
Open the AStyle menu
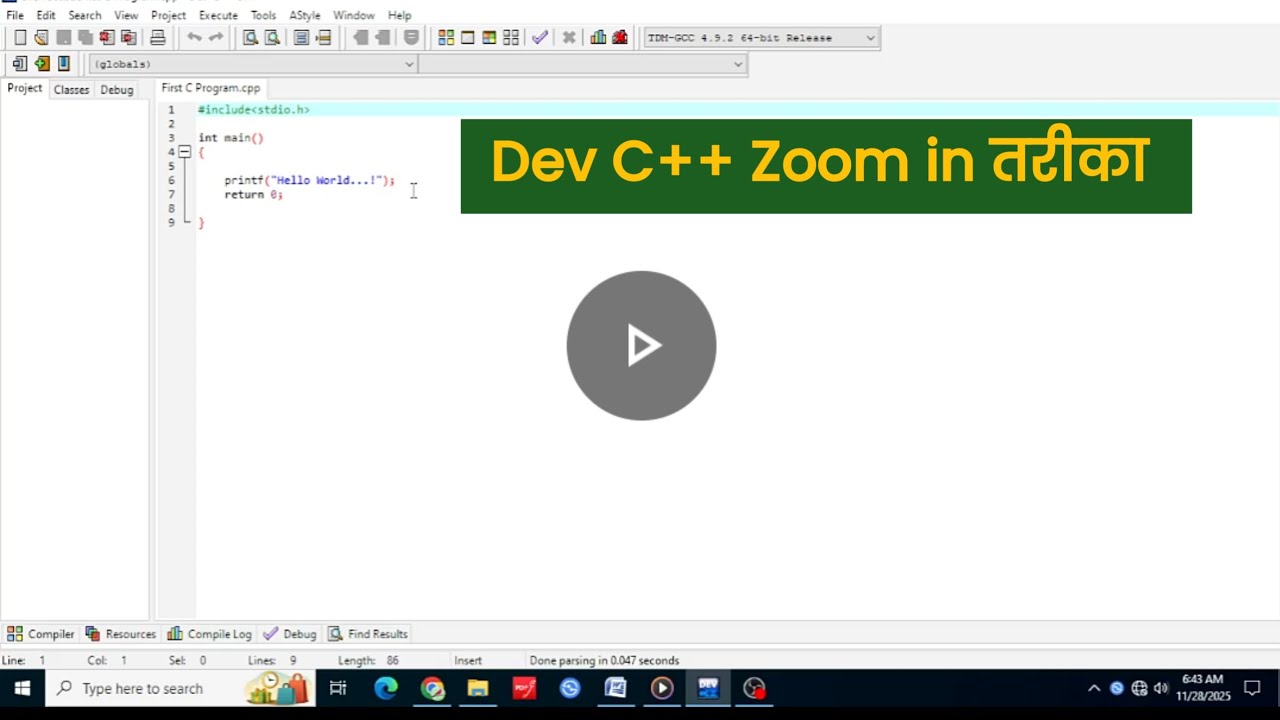pyautogui.click(x=305, y=15)
